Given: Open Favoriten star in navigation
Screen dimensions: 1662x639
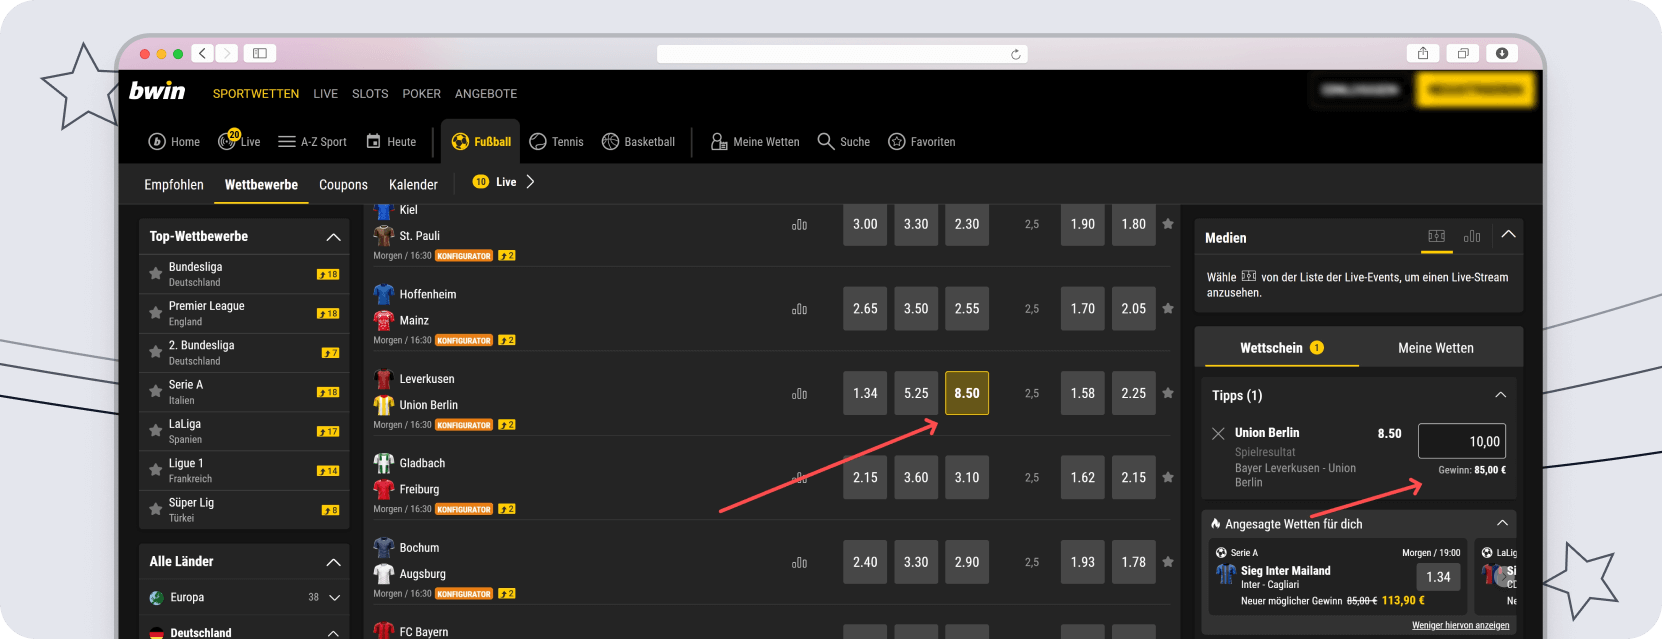Looking at the screenshot, I should (x=897, y=142).
